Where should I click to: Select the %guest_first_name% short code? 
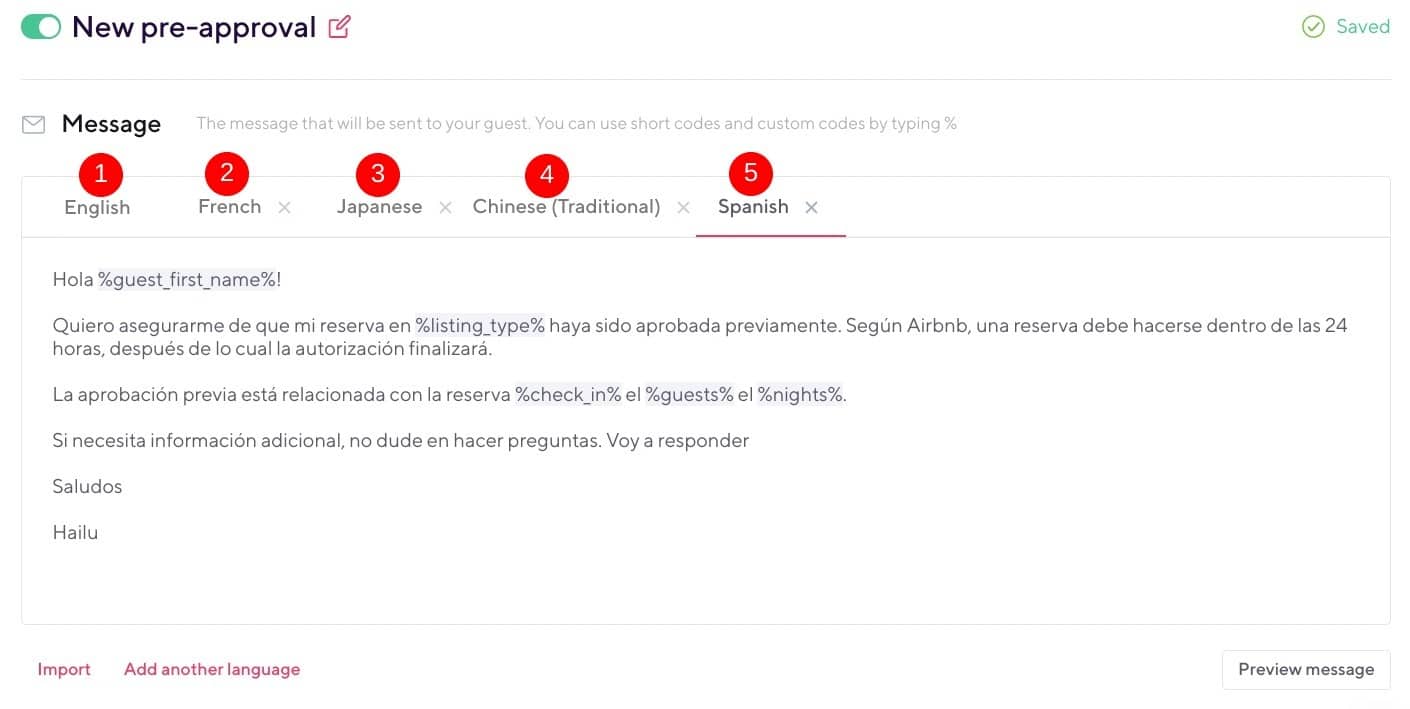[188, 279]
